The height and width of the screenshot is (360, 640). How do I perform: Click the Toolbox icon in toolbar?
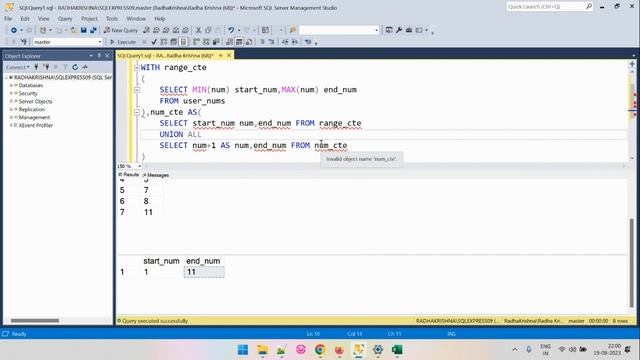409,30
